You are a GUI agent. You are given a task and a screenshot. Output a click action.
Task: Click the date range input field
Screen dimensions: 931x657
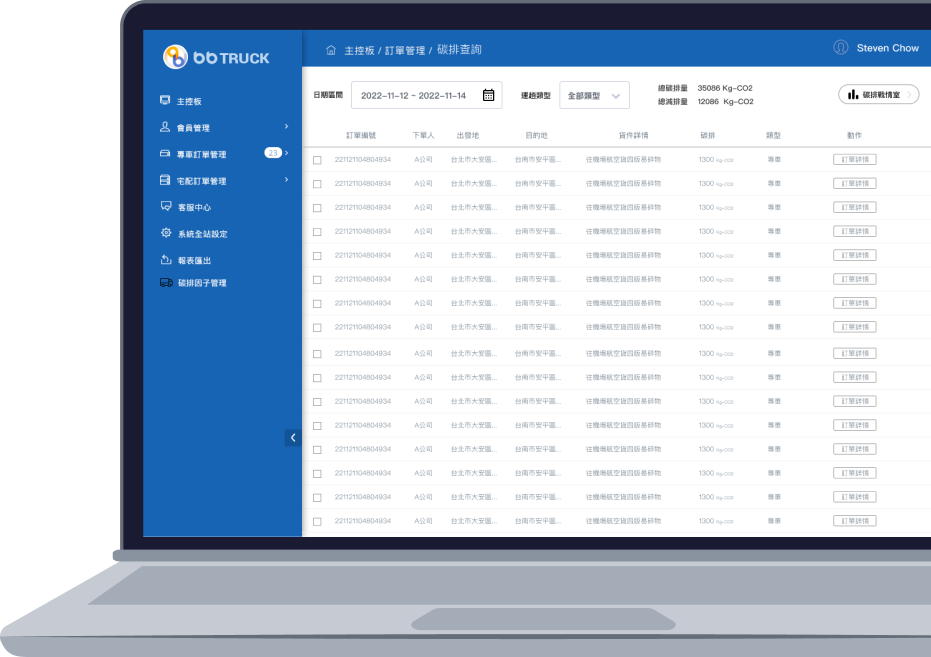(414, 96)
